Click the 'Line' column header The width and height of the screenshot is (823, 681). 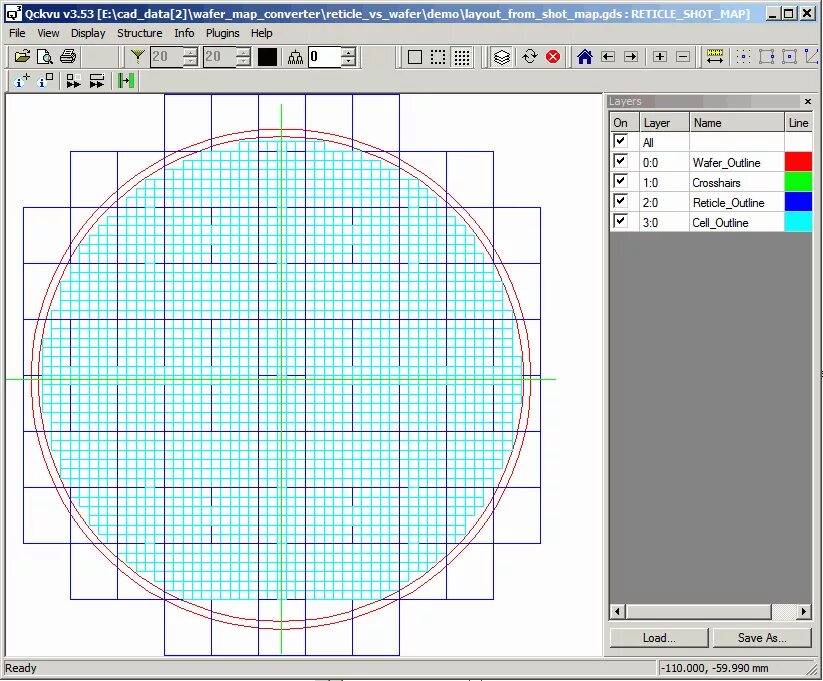[798, 123]
